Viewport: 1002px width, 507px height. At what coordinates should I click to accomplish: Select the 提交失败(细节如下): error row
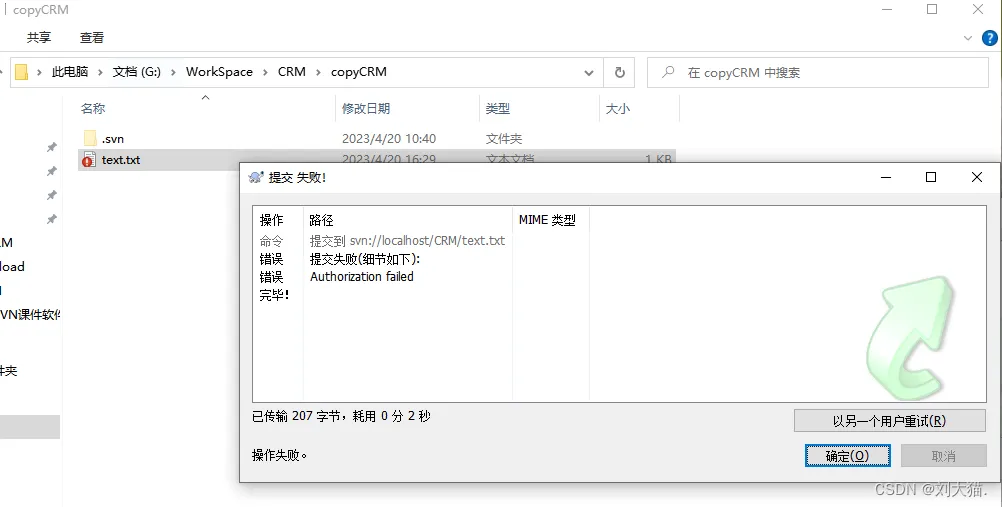[365, 259]
